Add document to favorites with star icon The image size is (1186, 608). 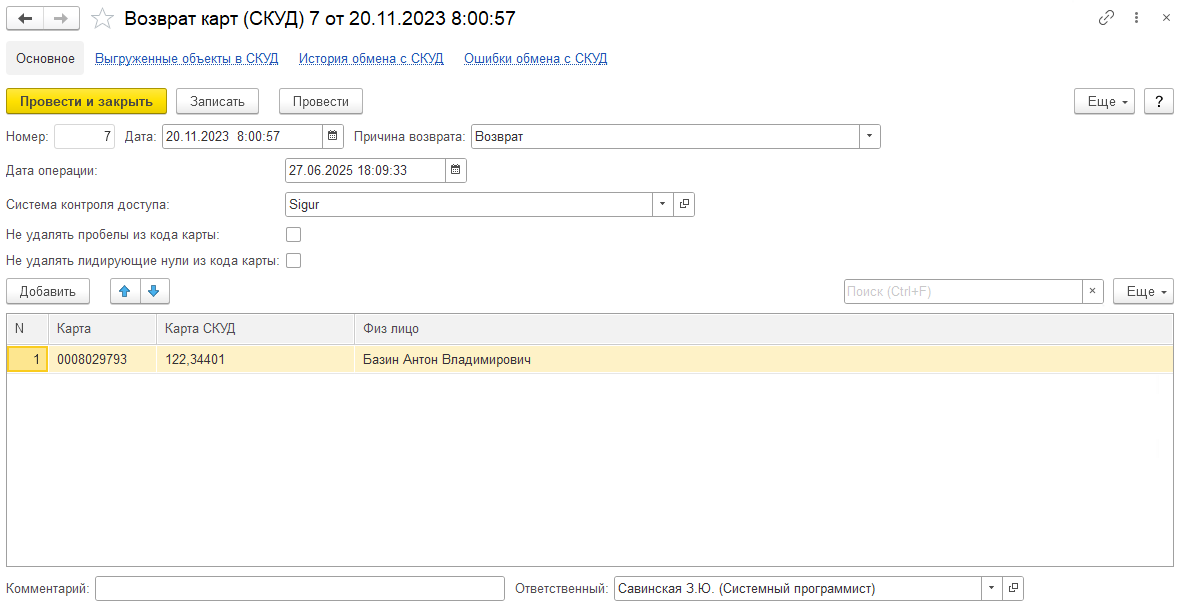(x=101, y=18)
